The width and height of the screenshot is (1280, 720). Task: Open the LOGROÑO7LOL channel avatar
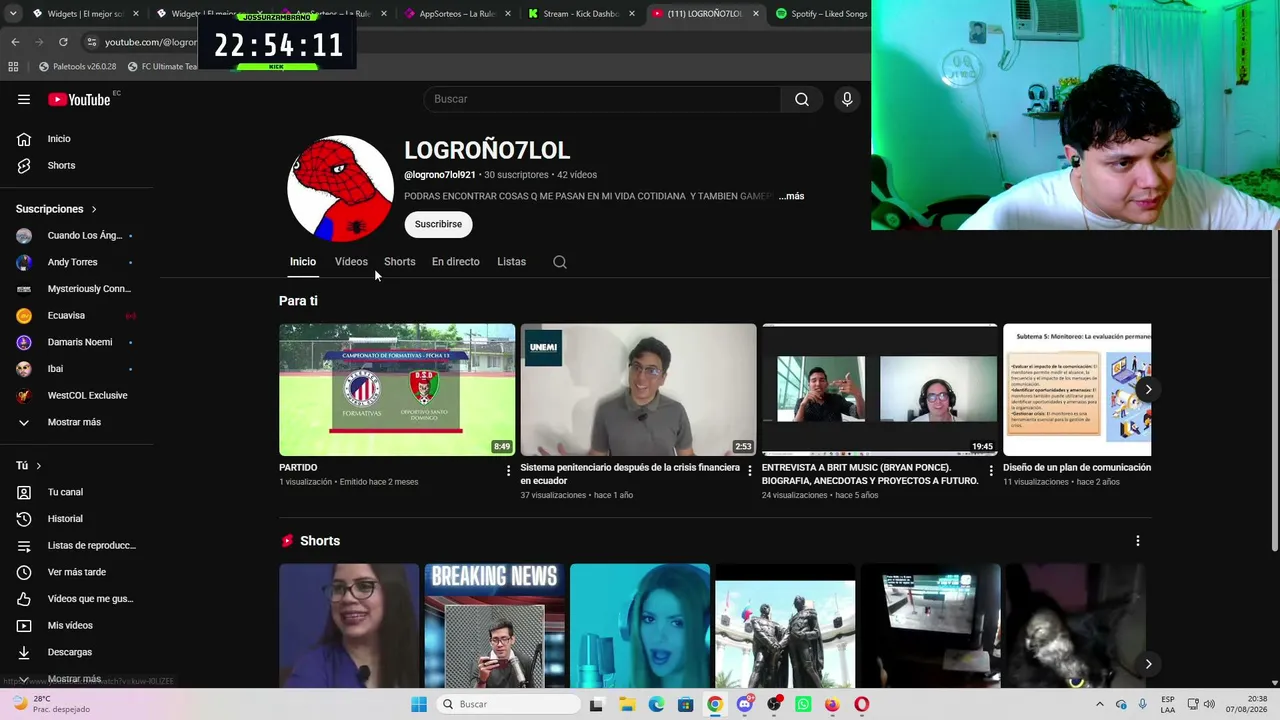(340, 188)
